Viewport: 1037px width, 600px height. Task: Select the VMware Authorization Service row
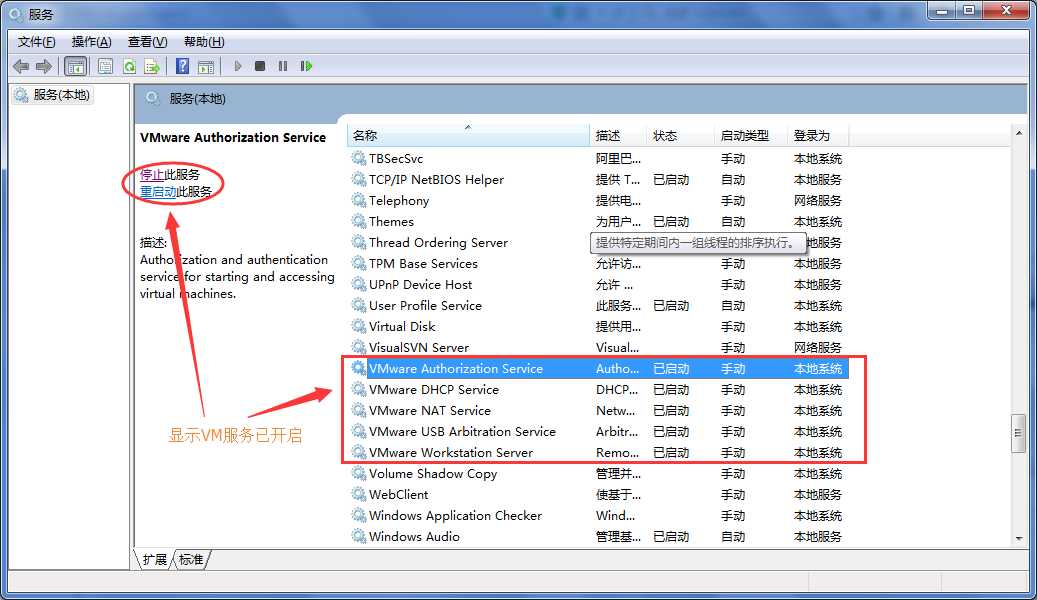click(597, 368)
